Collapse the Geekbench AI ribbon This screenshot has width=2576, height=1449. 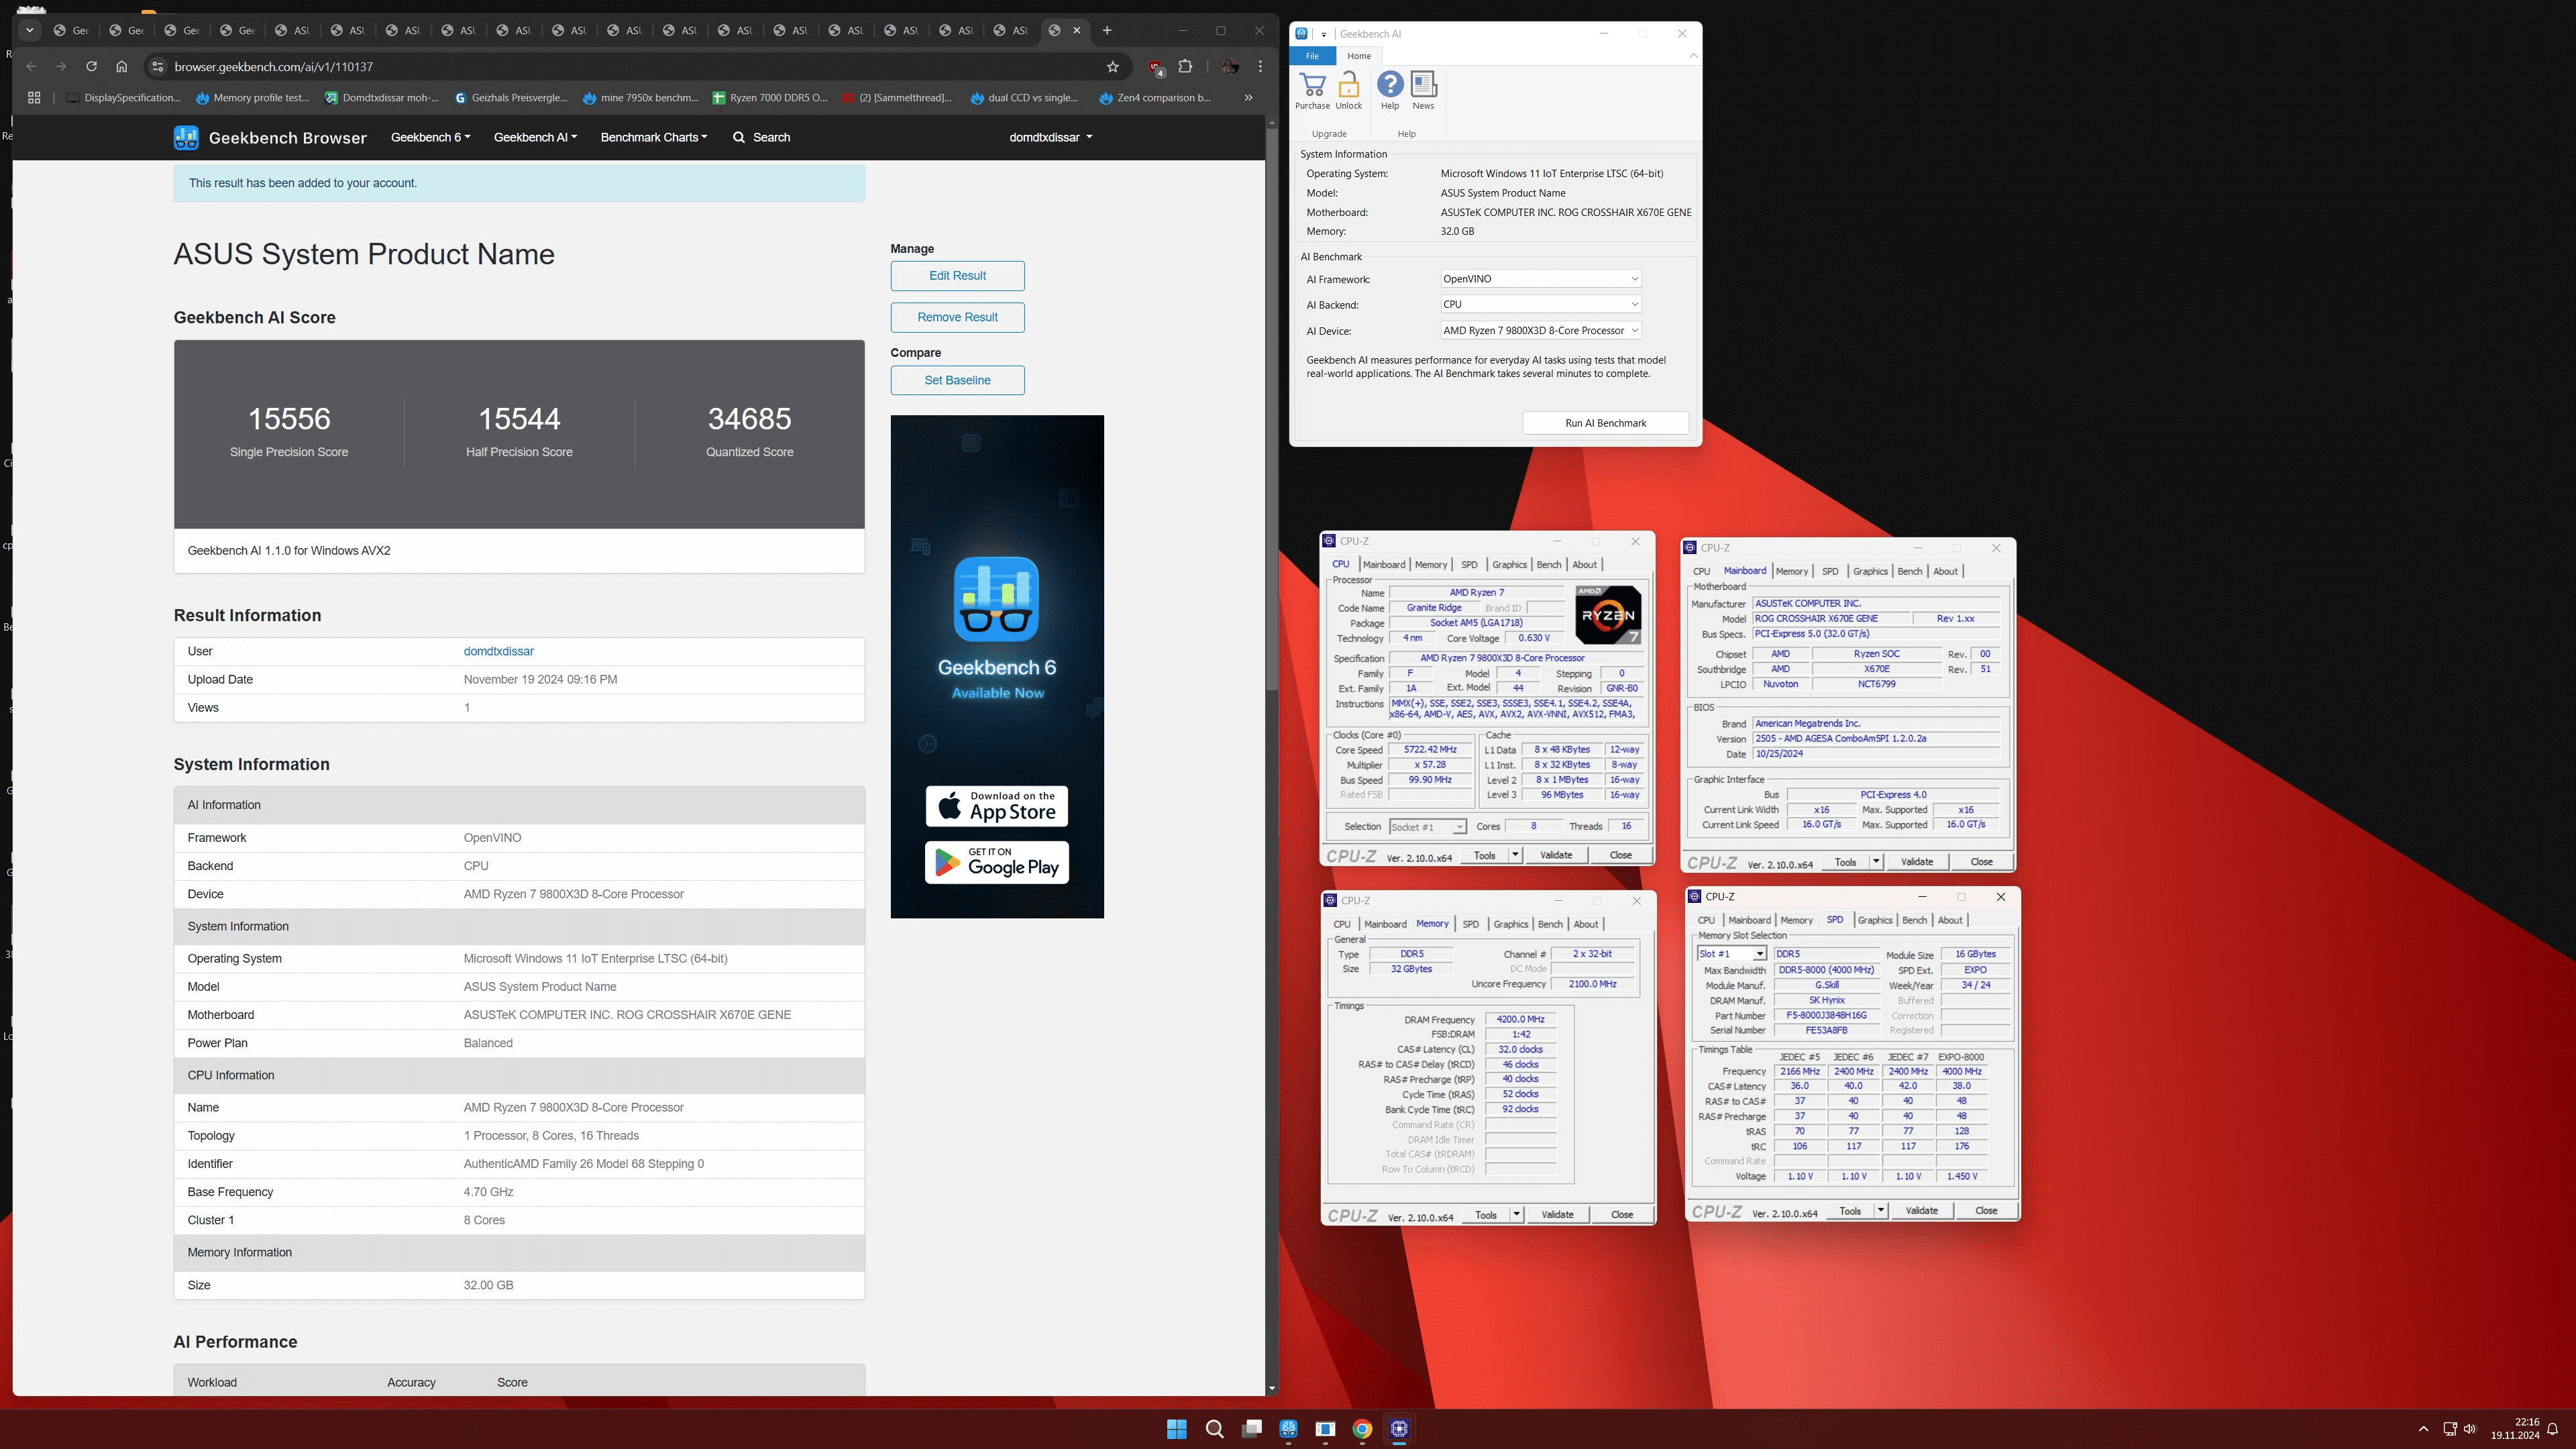coord(1693,56)
